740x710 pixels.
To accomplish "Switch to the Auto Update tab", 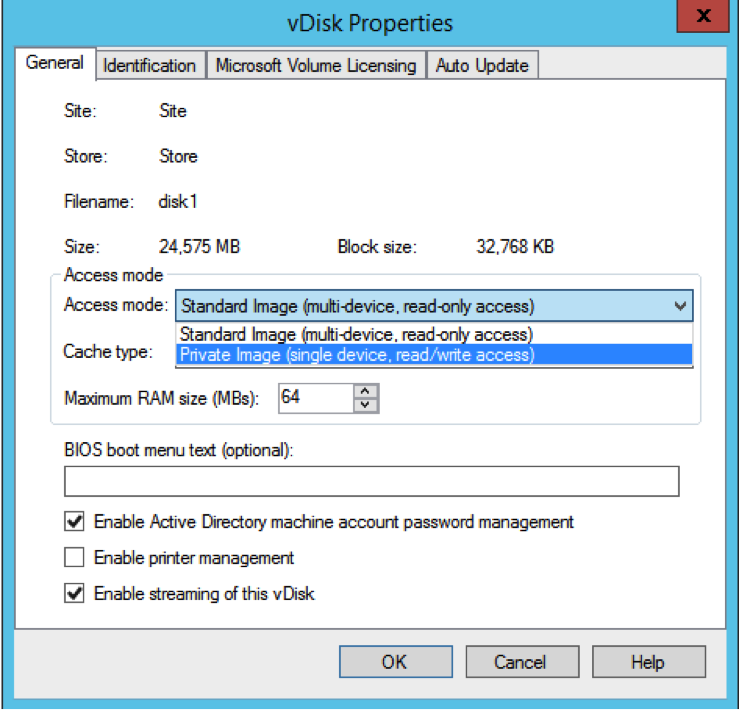I will click(482, 65).
